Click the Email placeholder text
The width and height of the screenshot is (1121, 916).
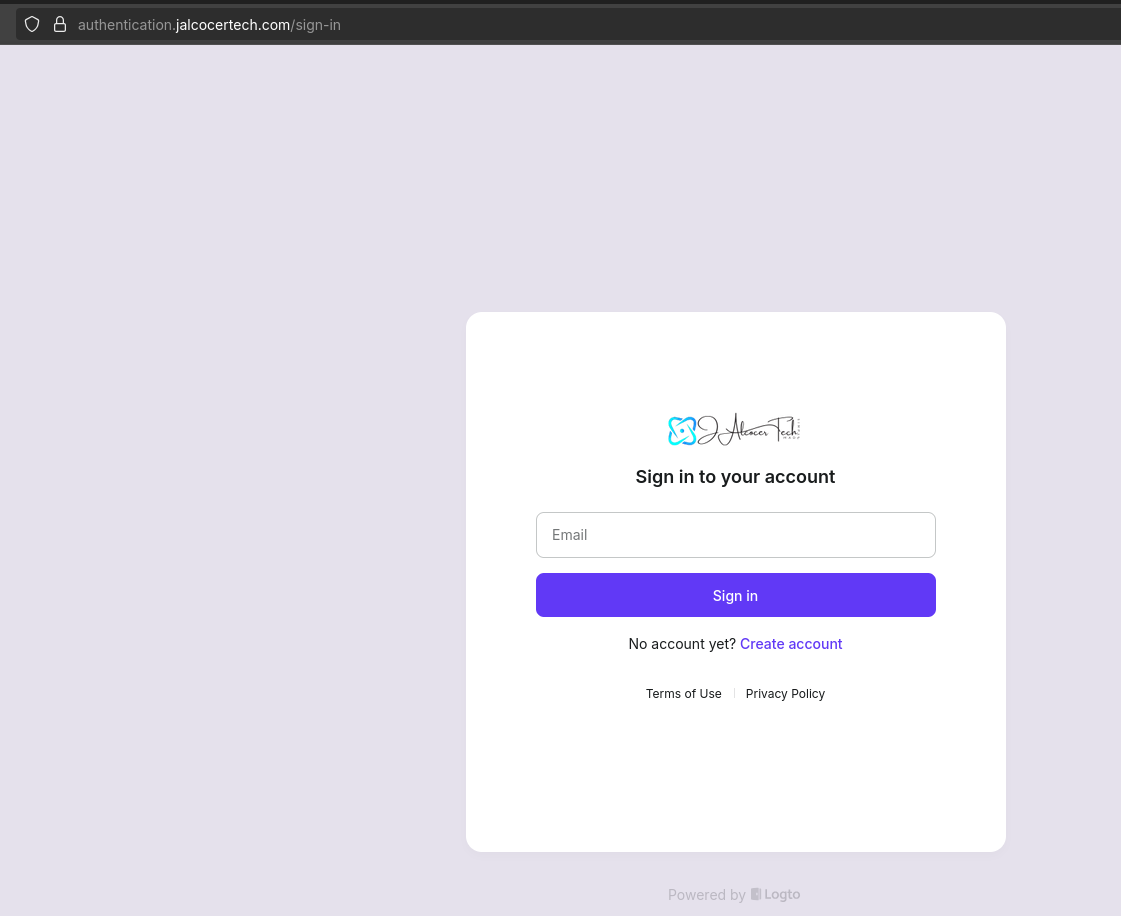(x=570, y=535)
